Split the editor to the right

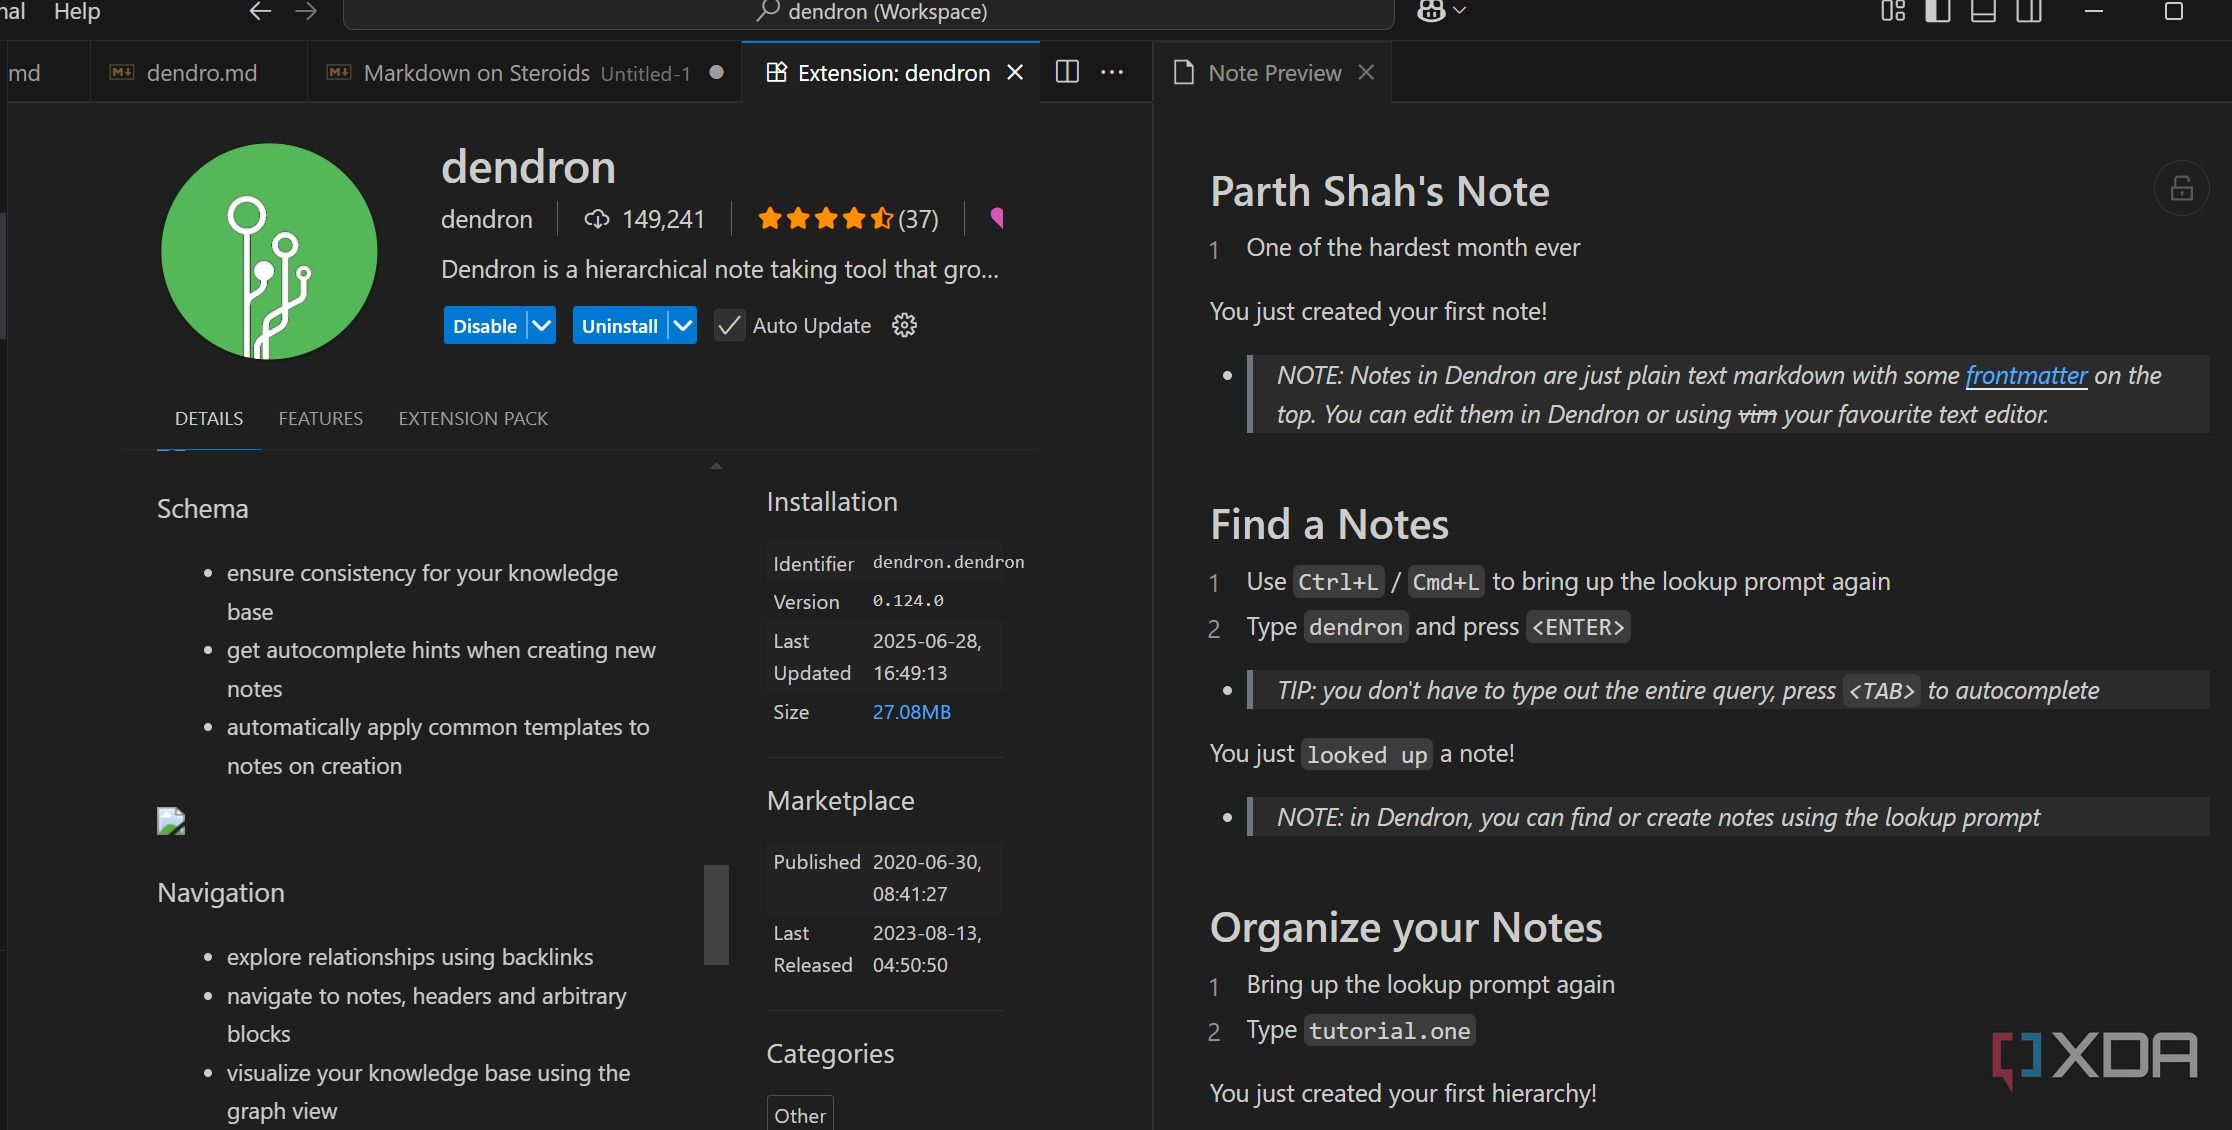click(x=1067, y=72)
